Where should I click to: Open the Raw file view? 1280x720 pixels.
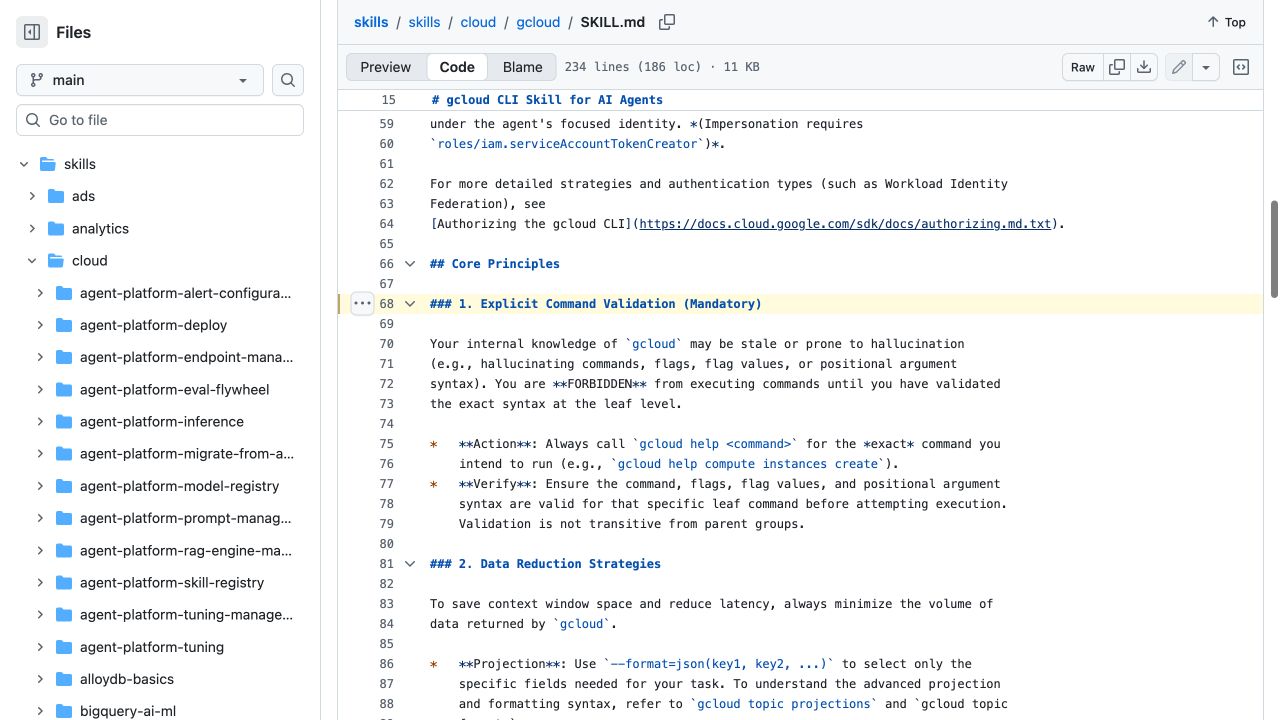[1083, 67]
